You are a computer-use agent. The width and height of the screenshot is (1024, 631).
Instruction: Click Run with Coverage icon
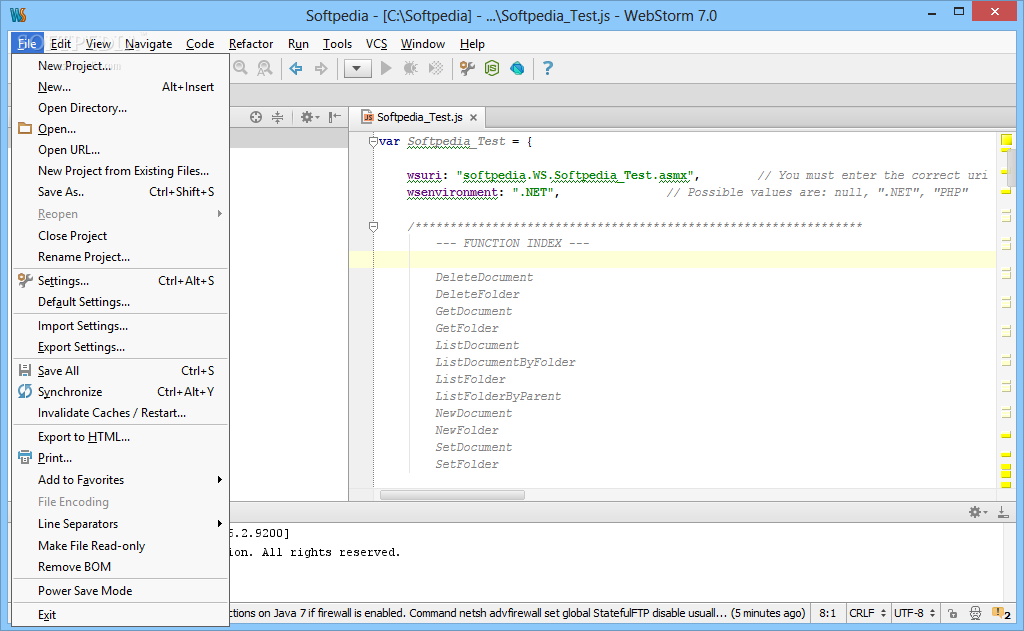click(x=436, y=68)
